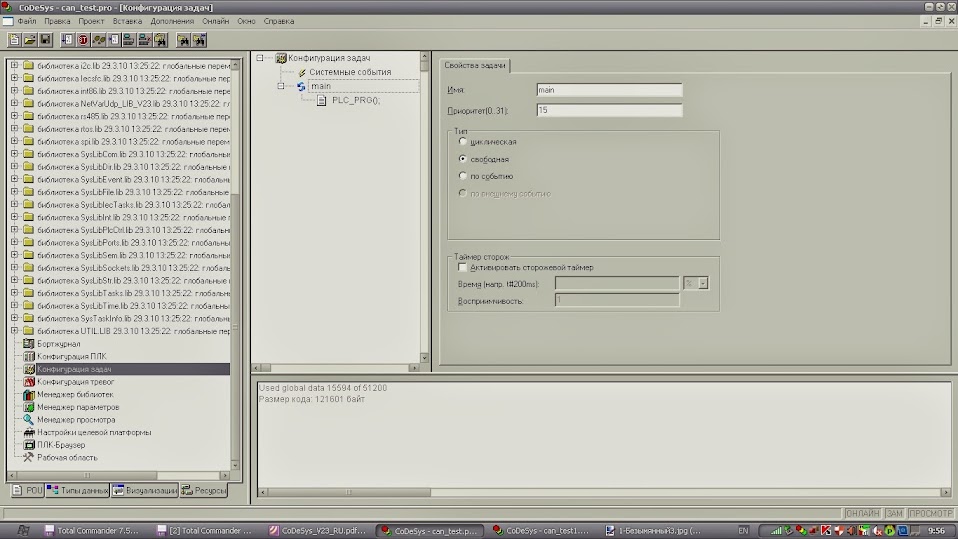Viewport: 958px width, 539px height.
Task: Expand библиотека UTIL.LIB tree node
Action: pyautogui.click(x=15, y=331)
